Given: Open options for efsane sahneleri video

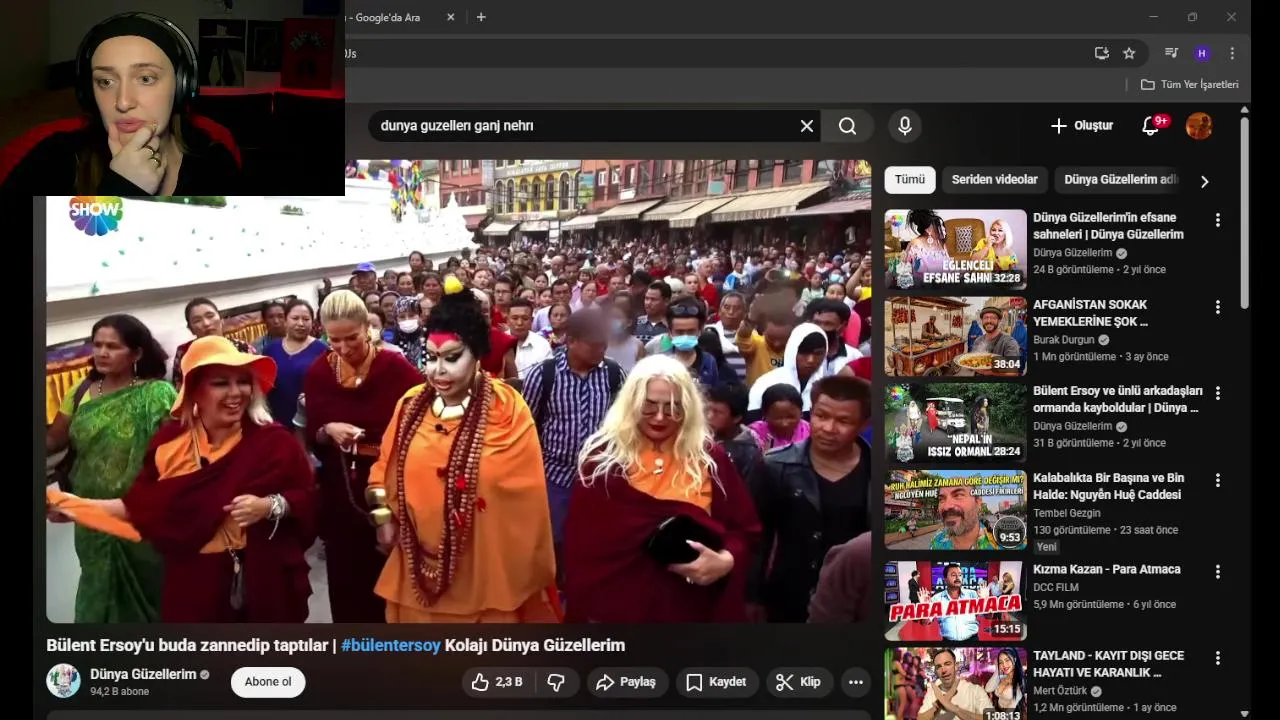Looking at the screenshot, I should [1217, 220].
